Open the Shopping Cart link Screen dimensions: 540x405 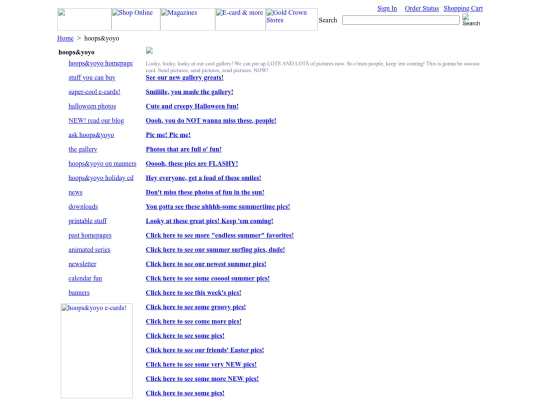click(x=463, y=8)
